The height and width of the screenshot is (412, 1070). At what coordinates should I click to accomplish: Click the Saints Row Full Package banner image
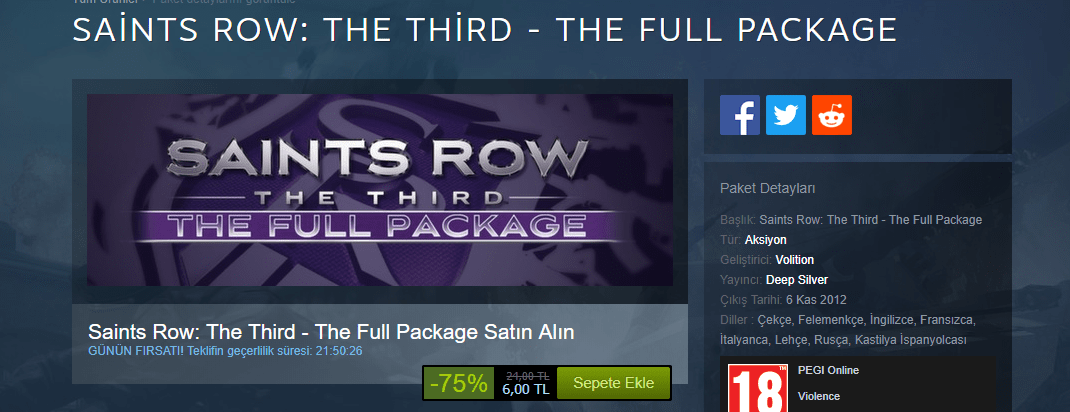coord(380,190)
